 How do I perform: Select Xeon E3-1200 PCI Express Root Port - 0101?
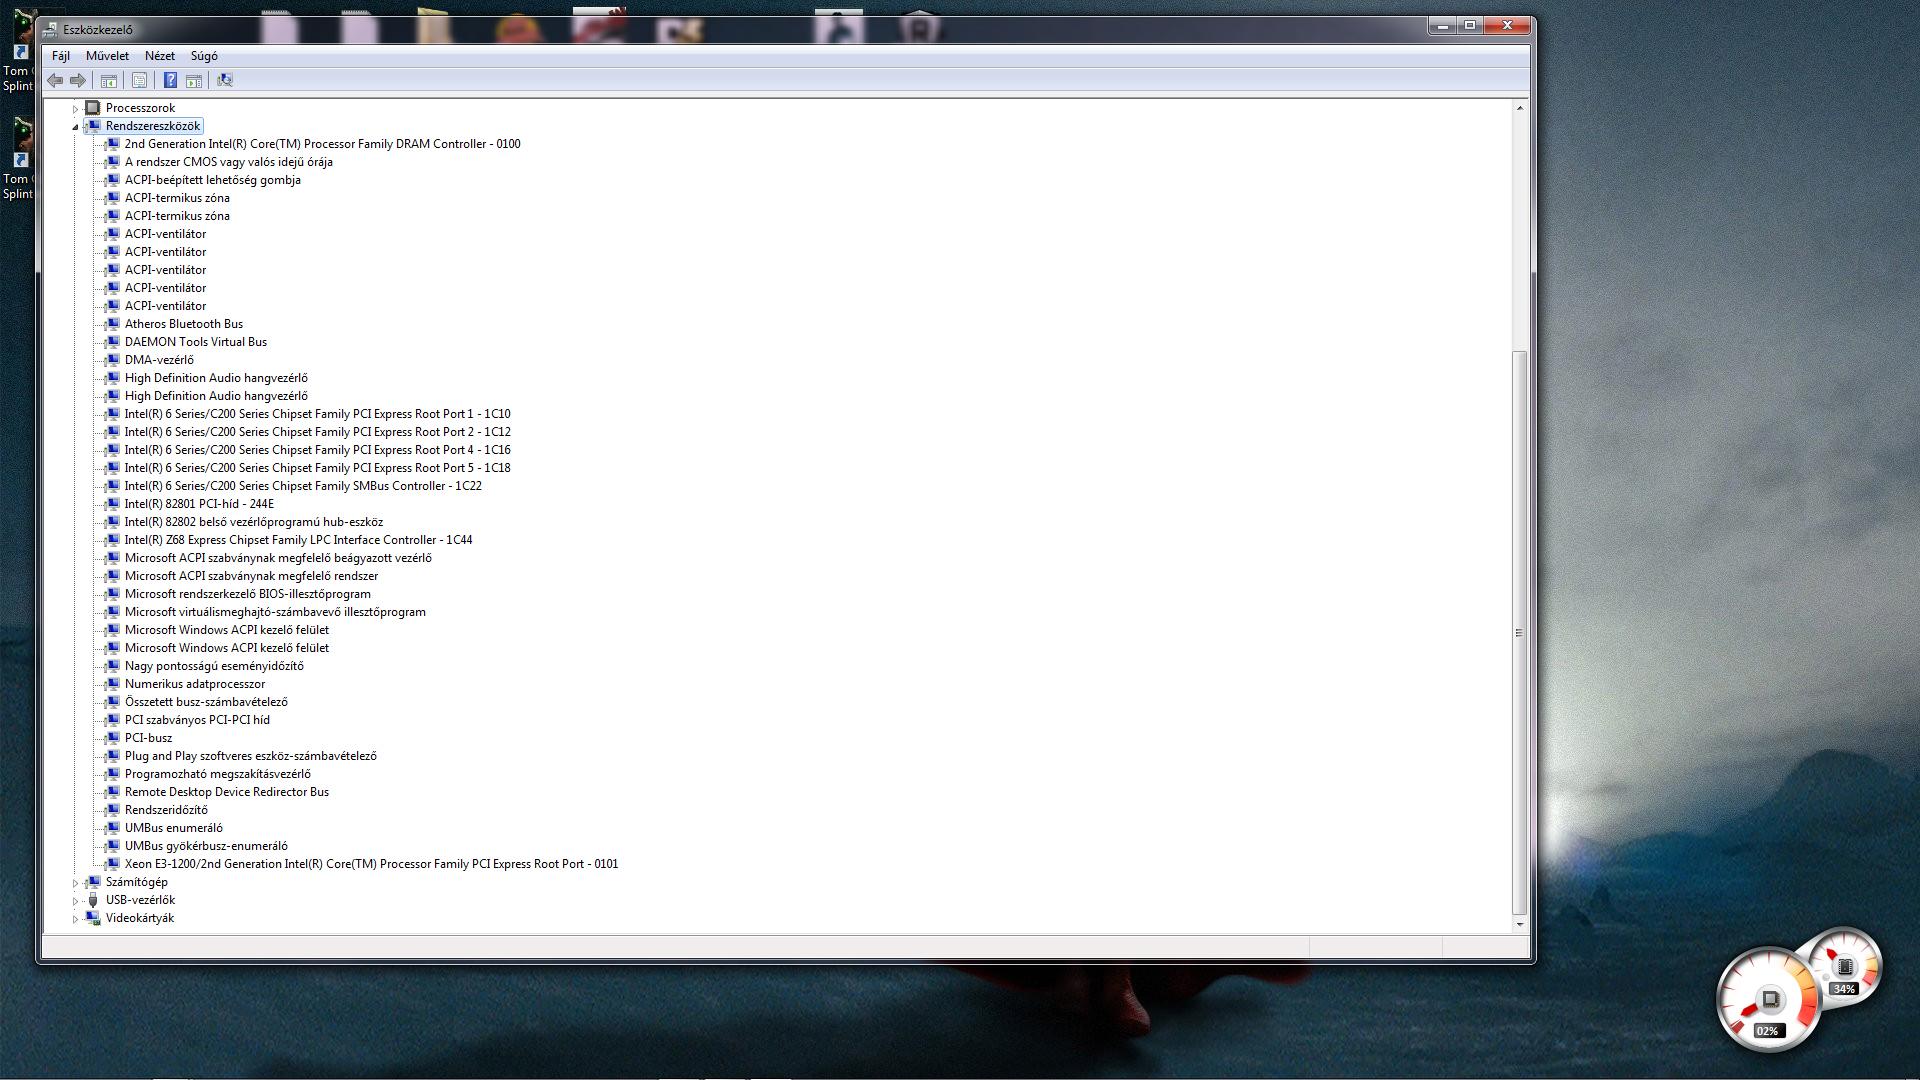tap(371, 864)
